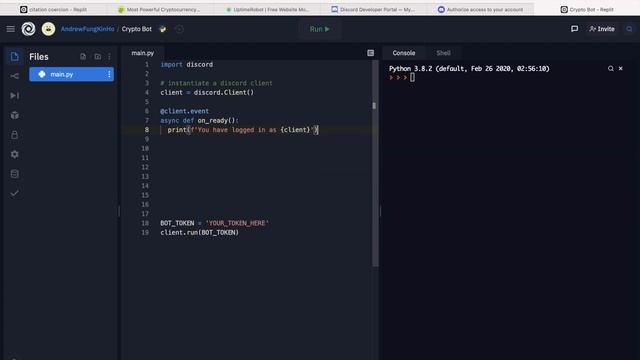Open the user avatar profile
This screenshot has height=360, width=640.
(x=48, y=29)
